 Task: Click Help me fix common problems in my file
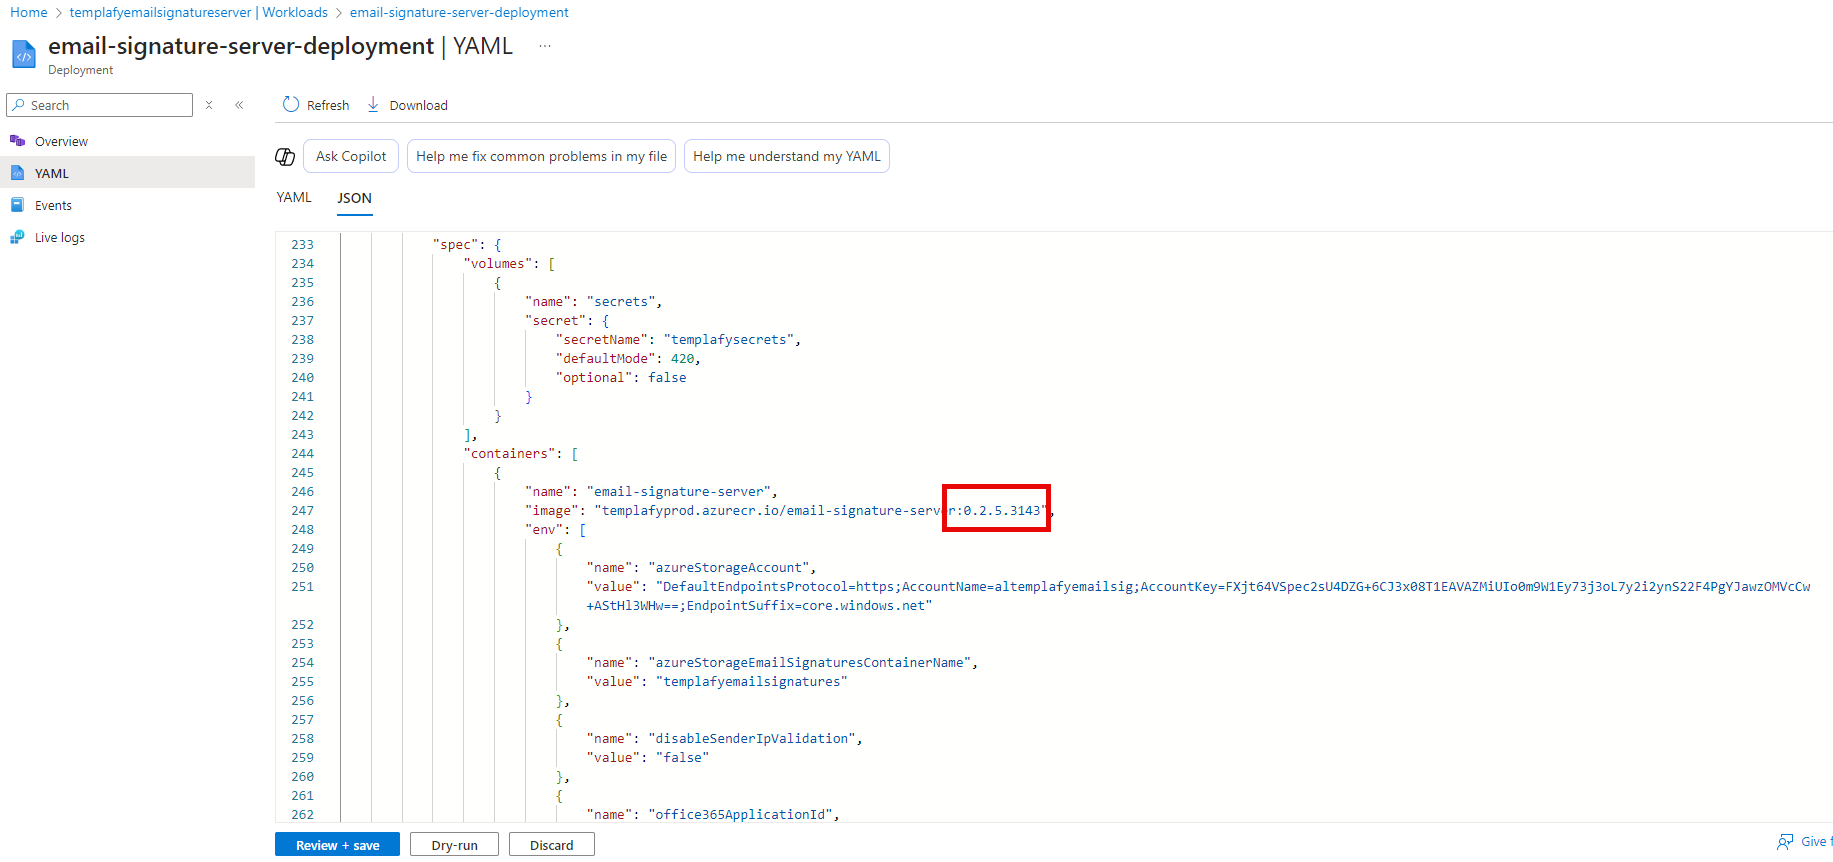point(541,156)
